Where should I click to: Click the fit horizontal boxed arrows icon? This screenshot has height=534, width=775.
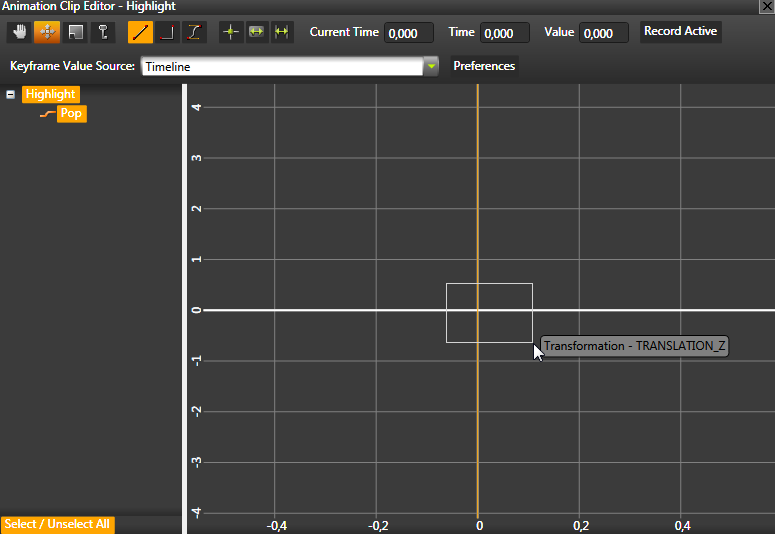tap(256, 32)
